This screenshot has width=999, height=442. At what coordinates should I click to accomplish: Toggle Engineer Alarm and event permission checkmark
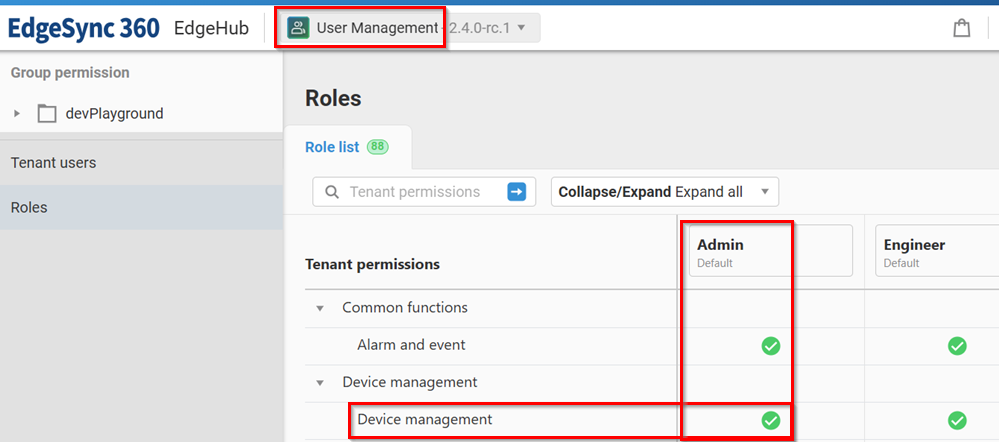click(957, 346)
